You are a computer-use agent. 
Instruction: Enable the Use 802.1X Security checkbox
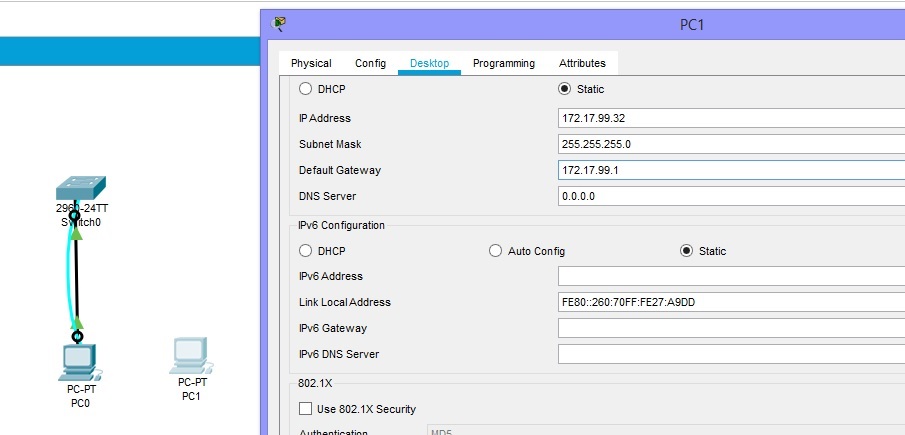(x=306, y=408)
